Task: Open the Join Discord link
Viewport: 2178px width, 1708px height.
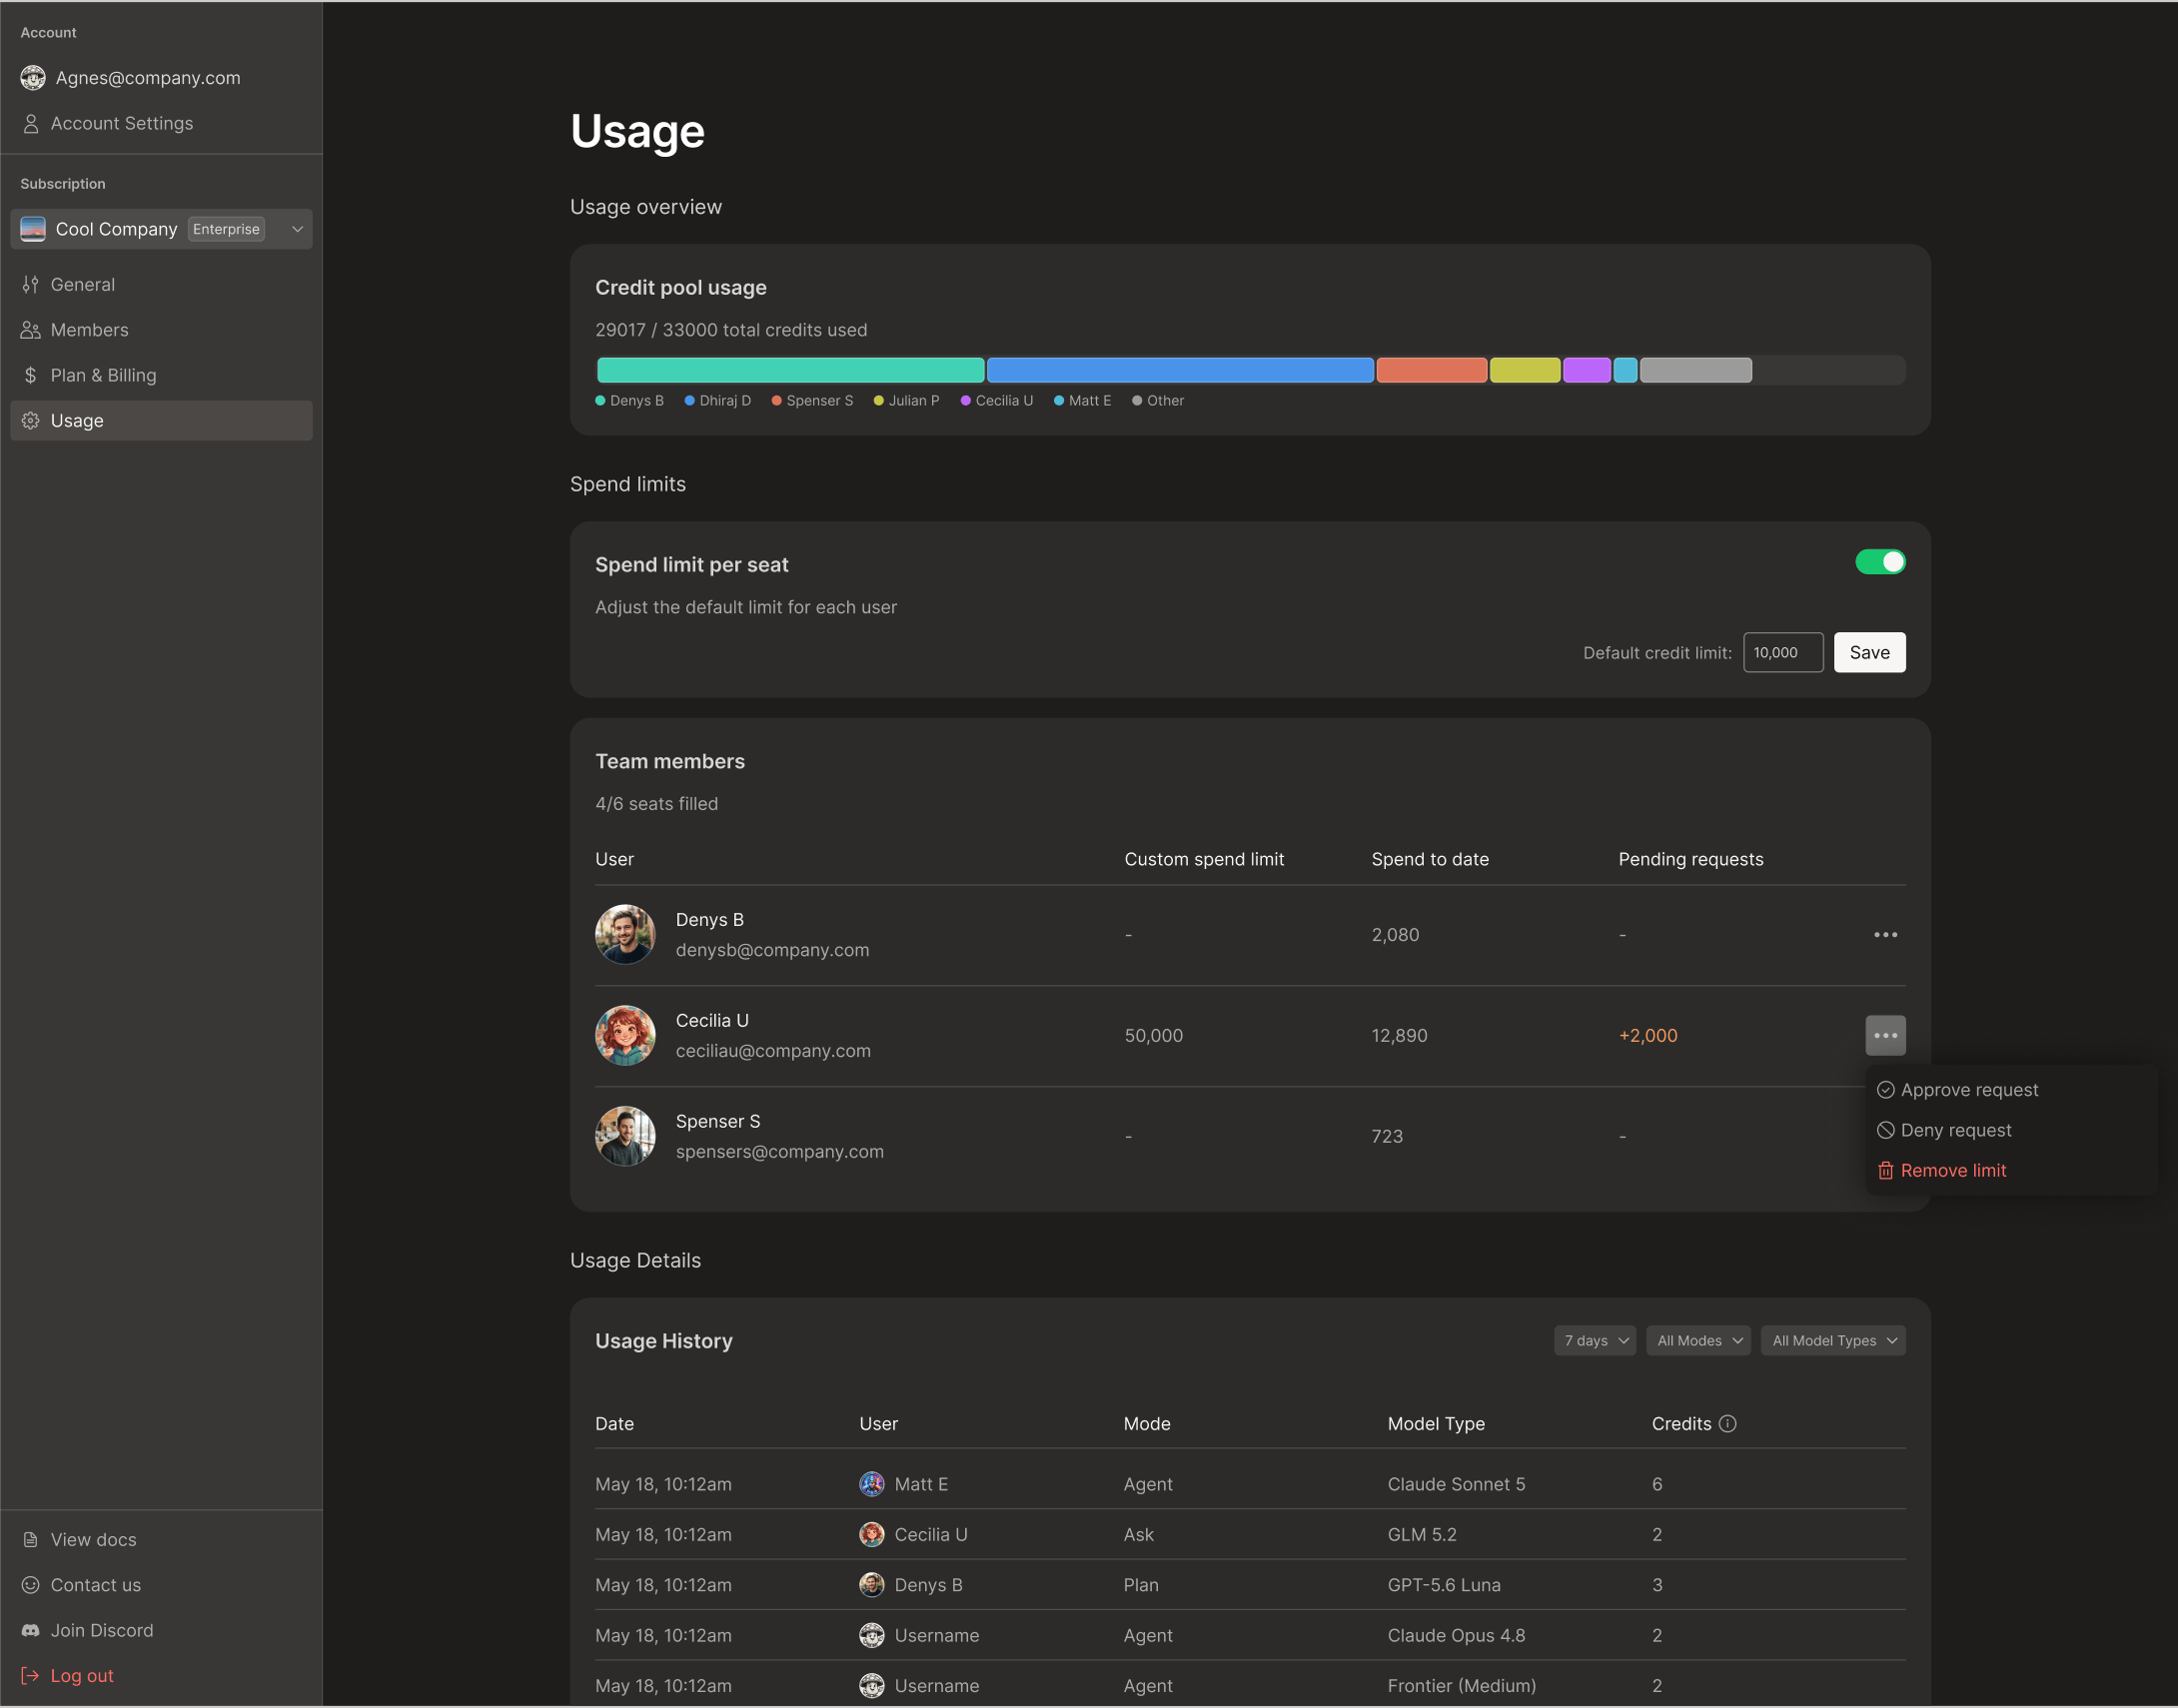Action: coord(161,1631)
